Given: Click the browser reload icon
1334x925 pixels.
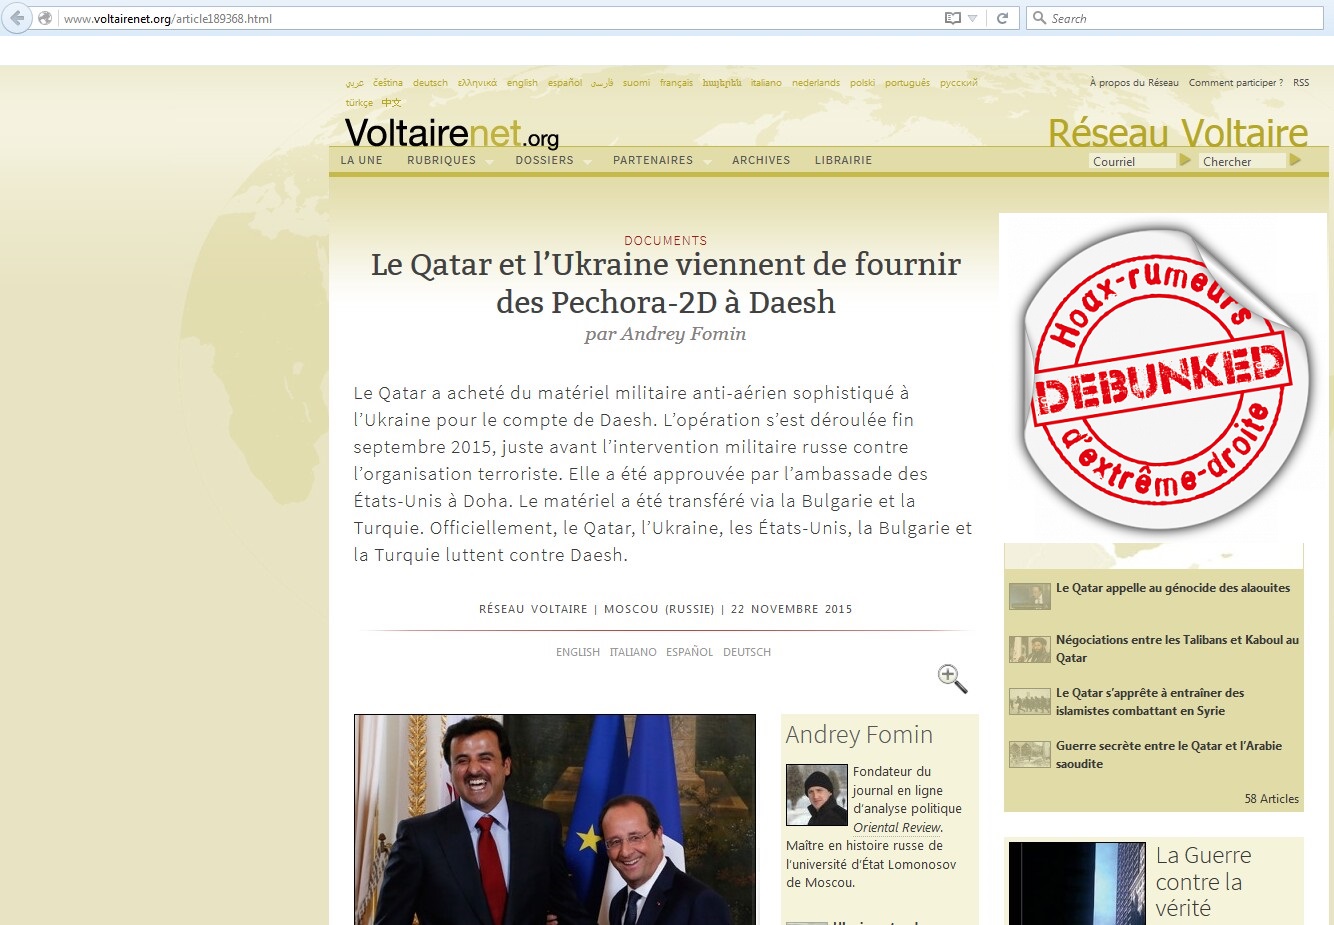Looking at the screenshot, I should click(1002, 18).
